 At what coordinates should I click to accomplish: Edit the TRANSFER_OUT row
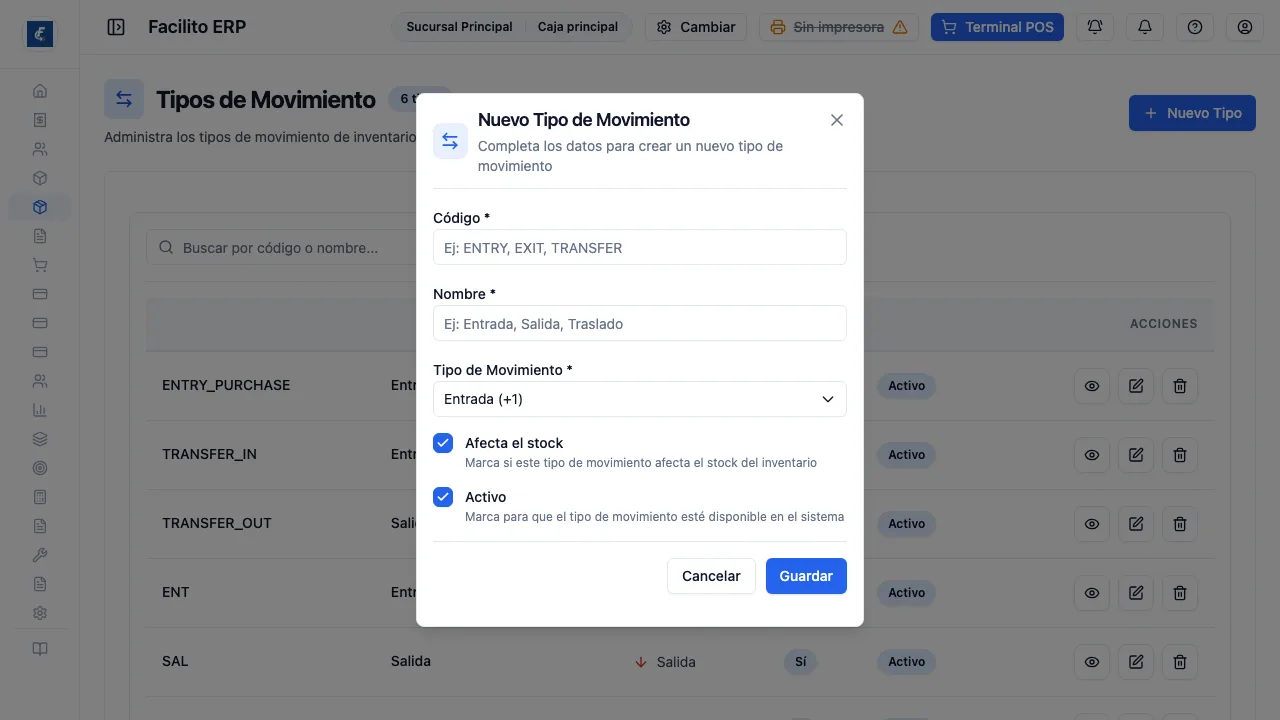pyautogui.click(x=1136, y=524)
